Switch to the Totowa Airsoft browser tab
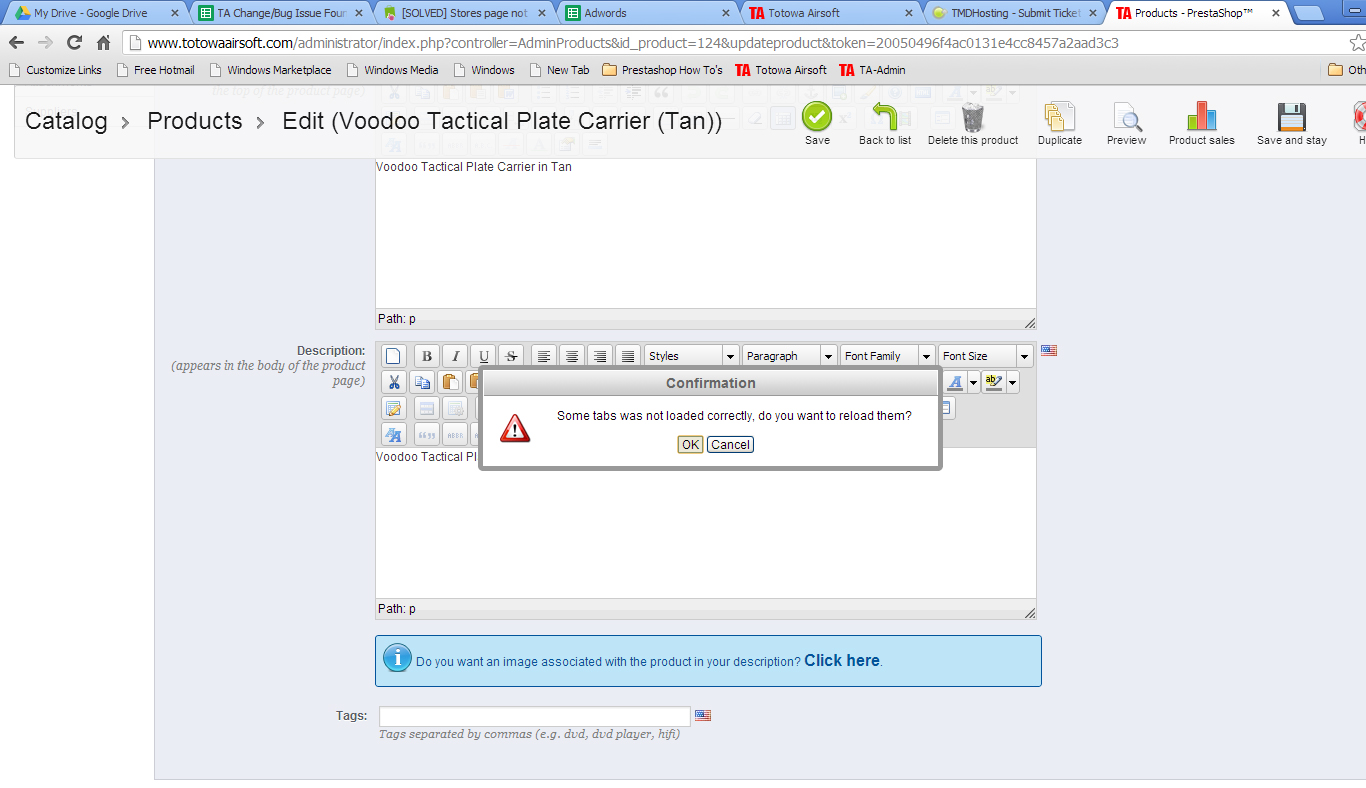This screenshot has height=788, width=1366. [x=830, y=13]
